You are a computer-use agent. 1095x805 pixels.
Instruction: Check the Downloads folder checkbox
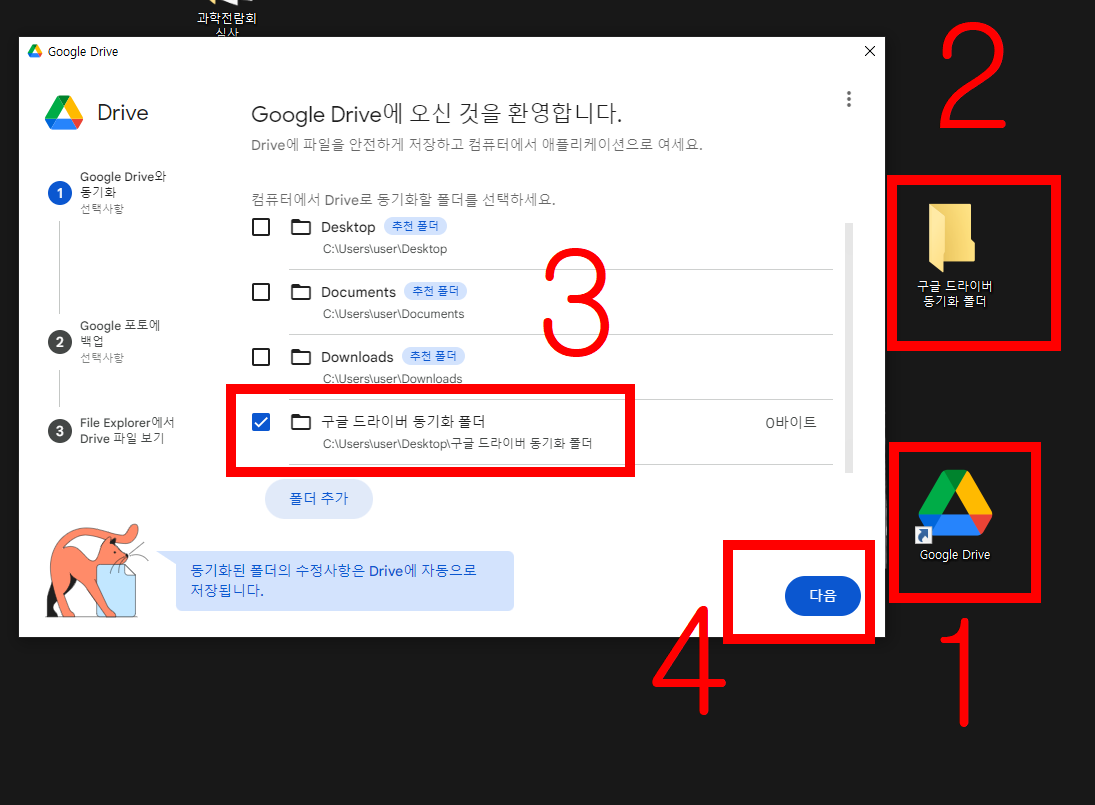coord(261,357)
